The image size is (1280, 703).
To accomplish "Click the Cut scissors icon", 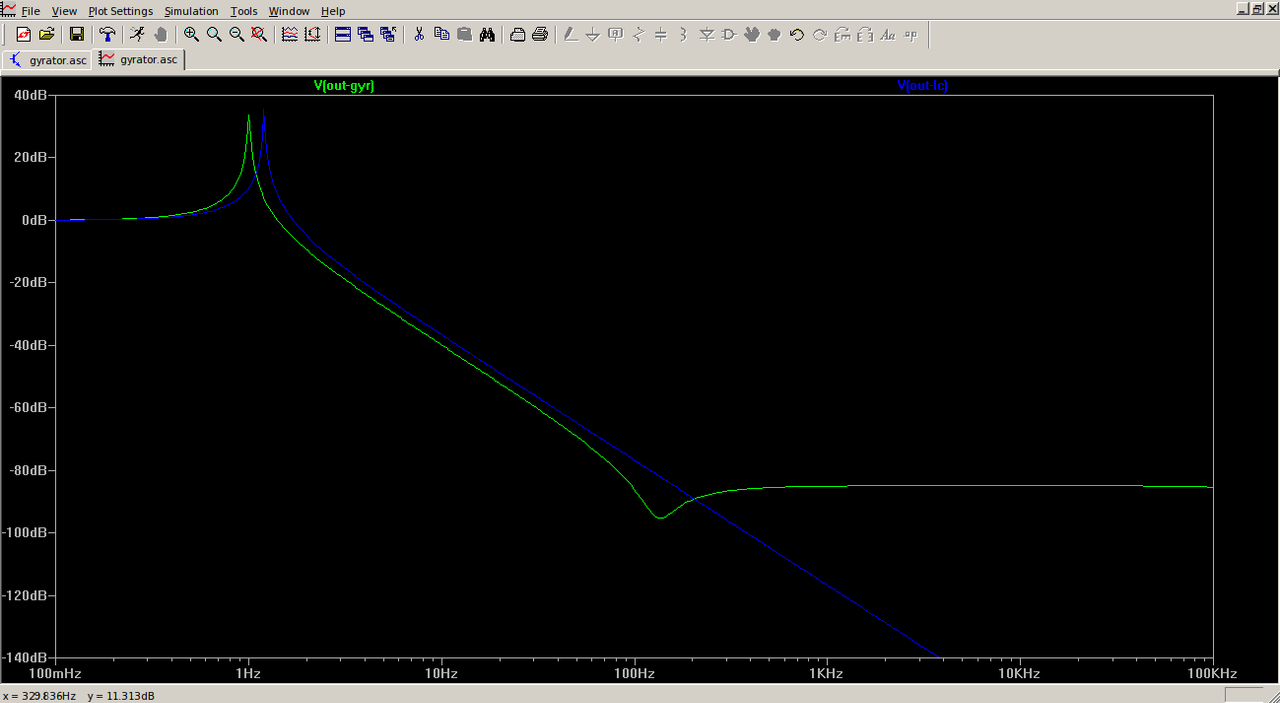I will 419,34.
